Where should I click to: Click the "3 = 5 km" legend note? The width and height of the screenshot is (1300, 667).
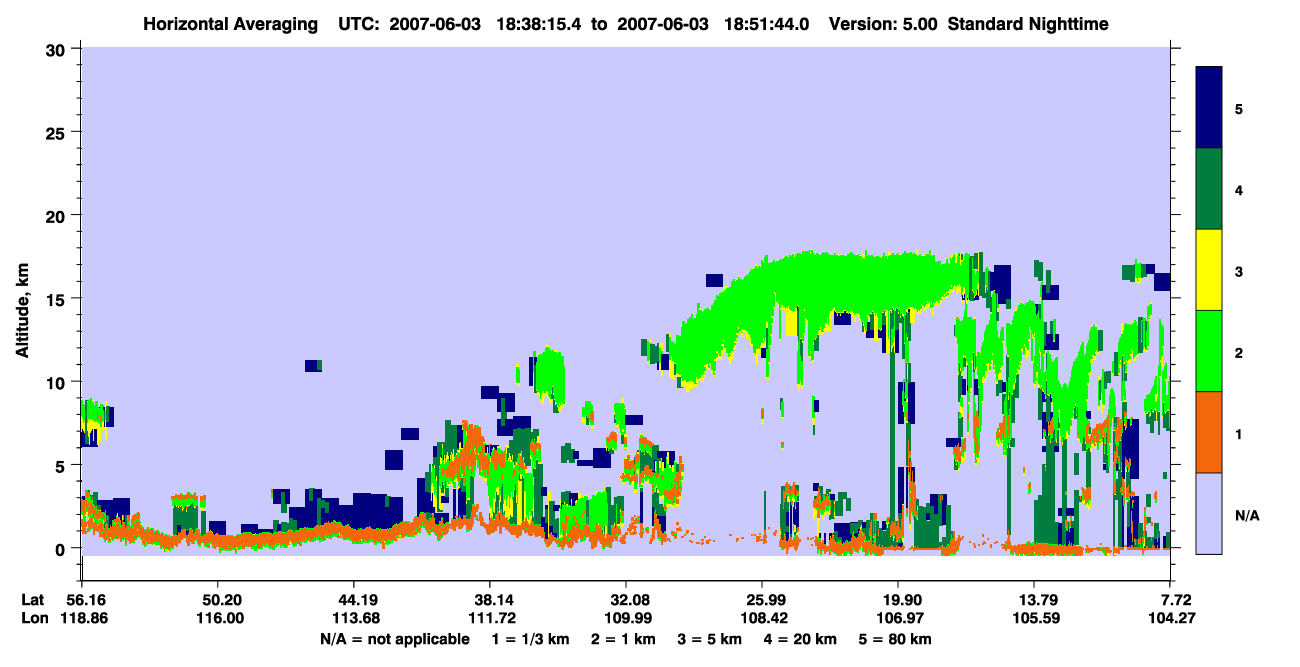coord(712,639)
